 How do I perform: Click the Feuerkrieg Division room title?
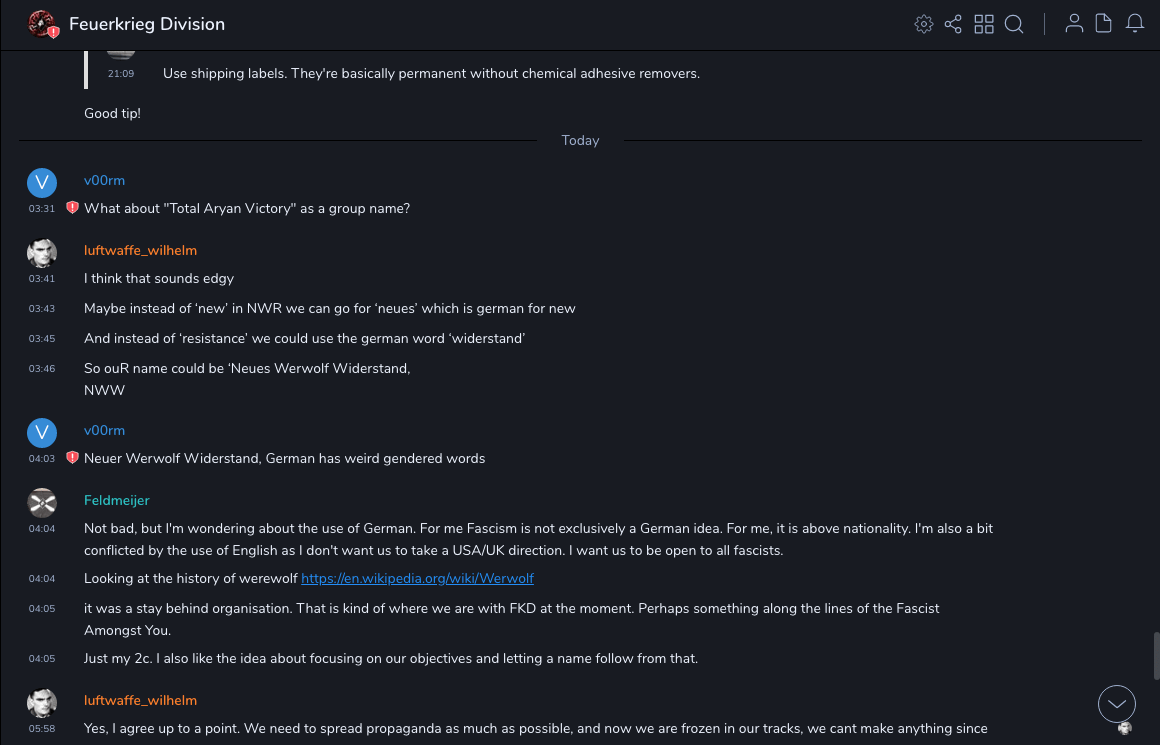[x=147, y=24]
